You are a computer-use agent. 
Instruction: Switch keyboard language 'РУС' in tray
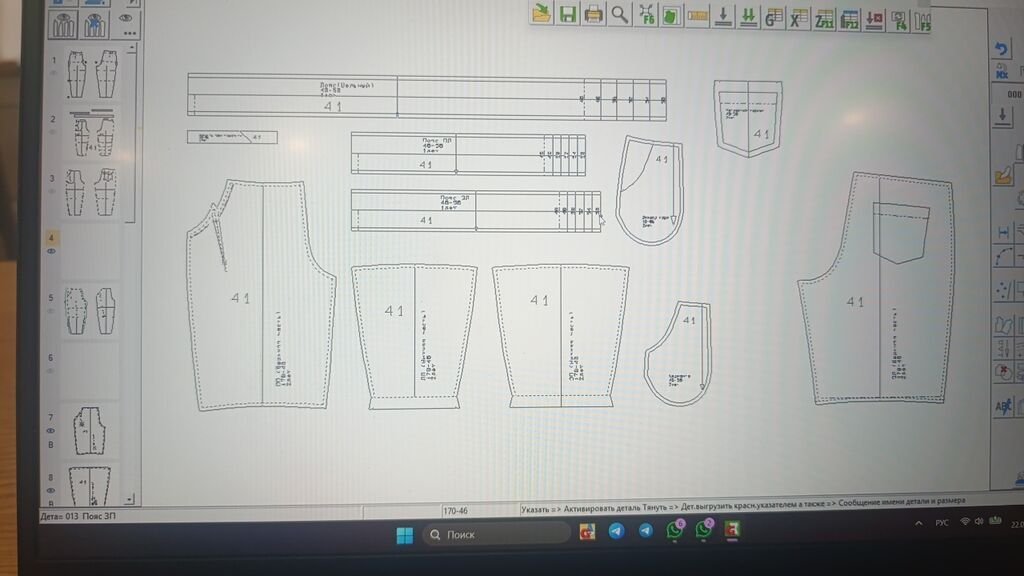pos(942,522)
